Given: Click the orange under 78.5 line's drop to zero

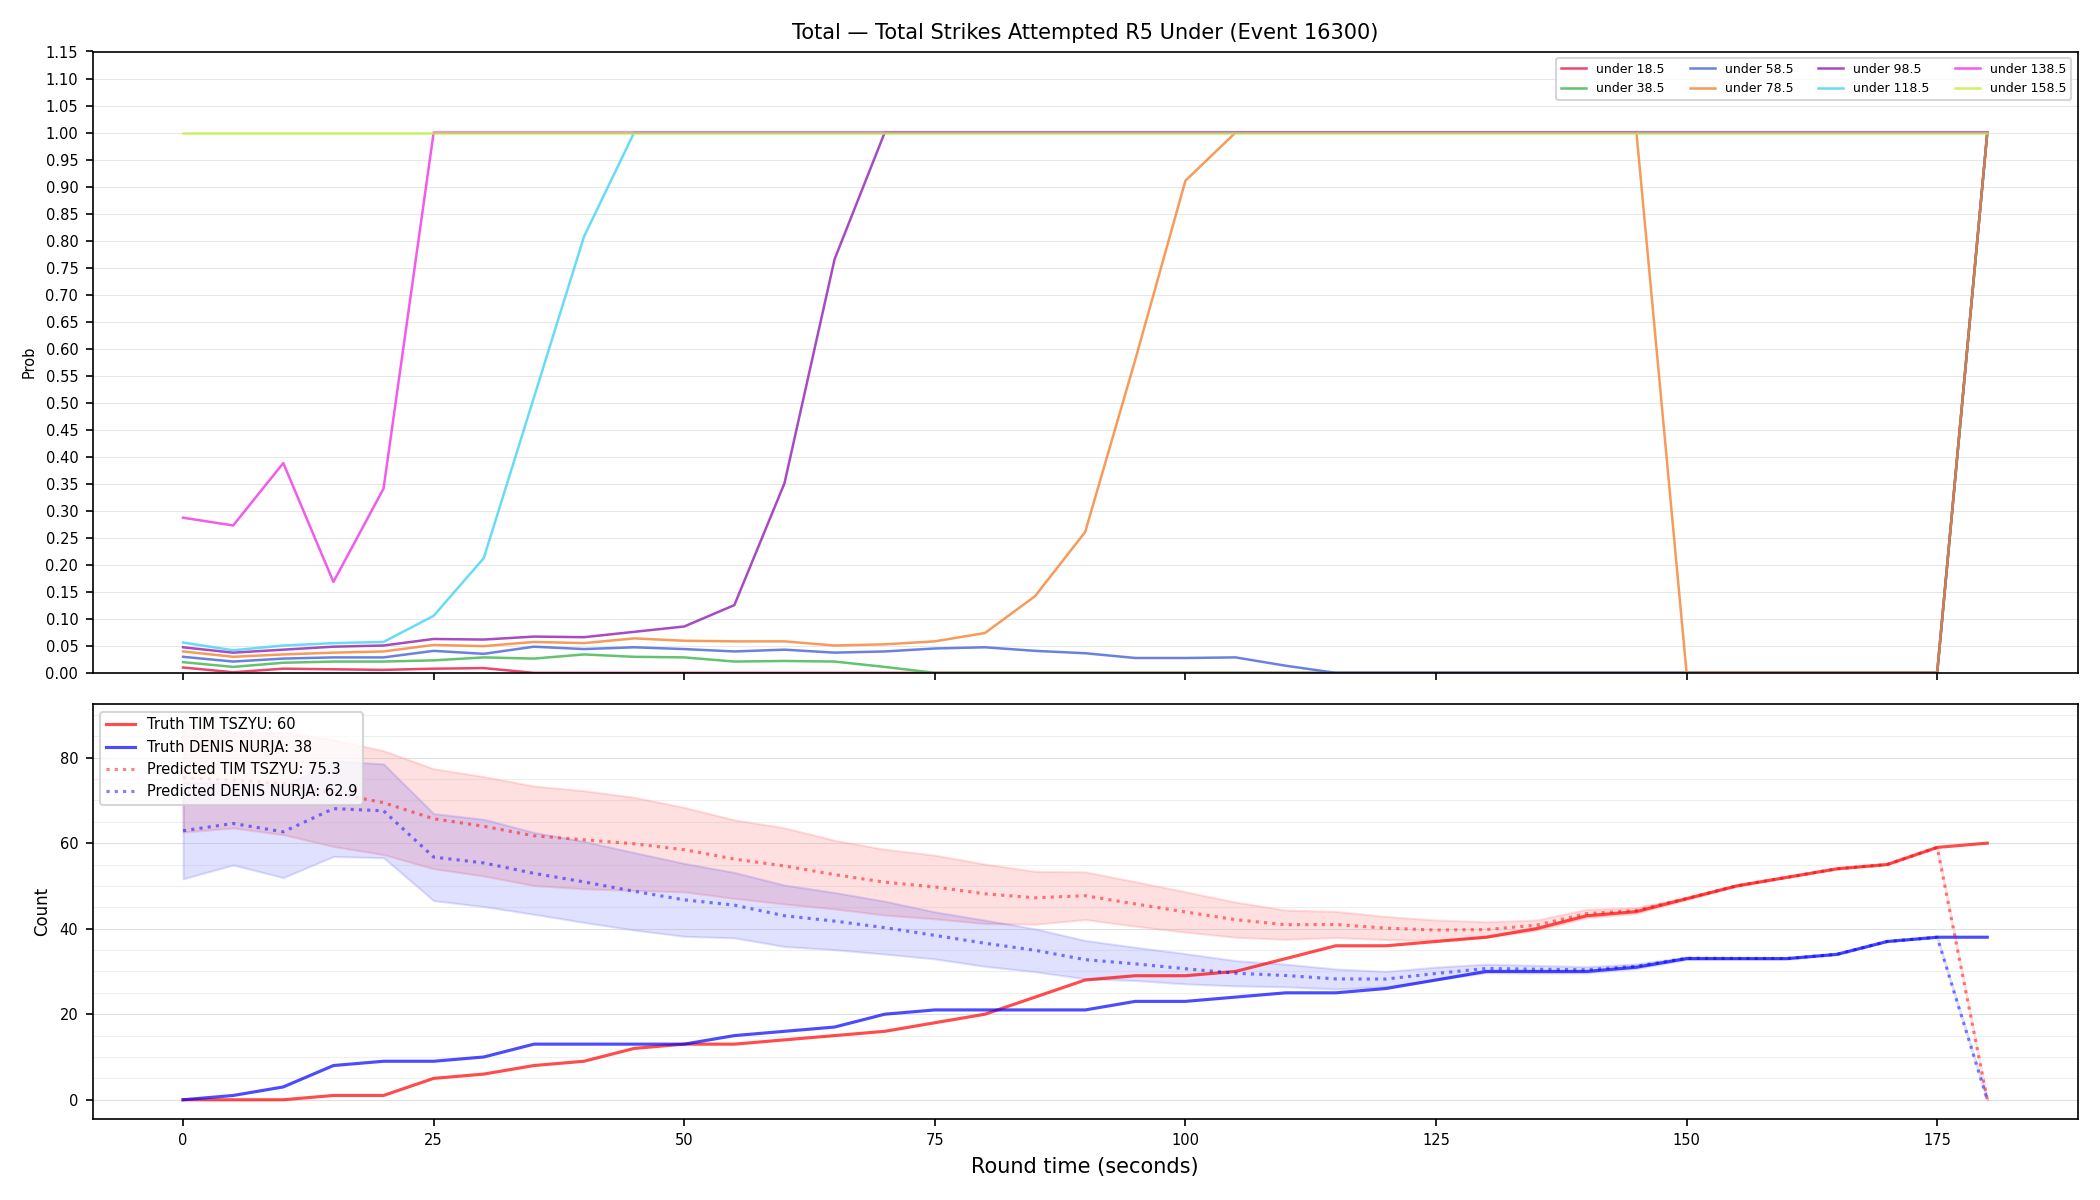Looking at the screenshot, I should [1686, 672].
